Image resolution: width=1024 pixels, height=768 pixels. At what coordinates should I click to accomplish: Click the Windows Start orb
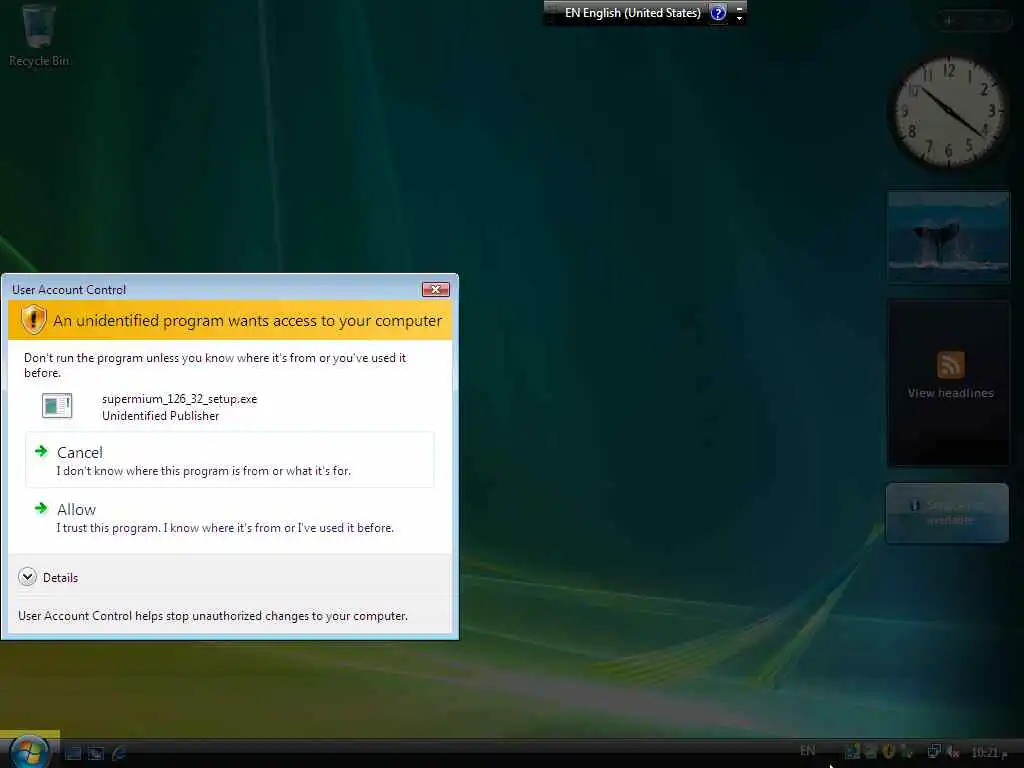(x=29, y=752)
